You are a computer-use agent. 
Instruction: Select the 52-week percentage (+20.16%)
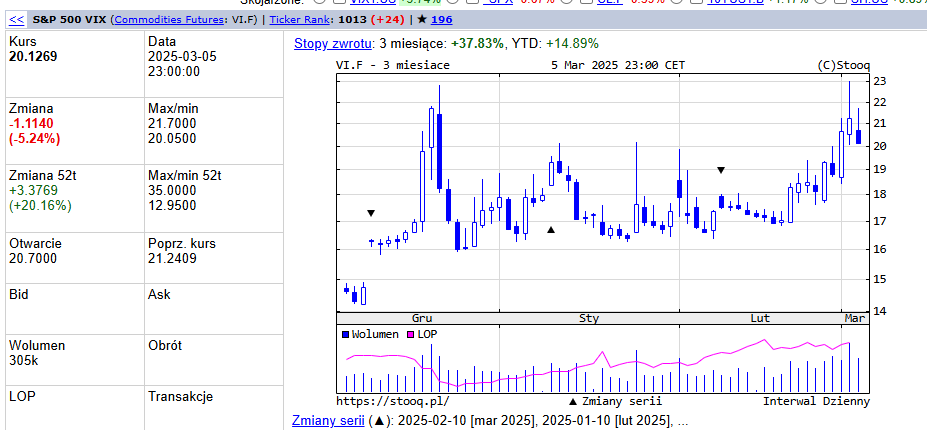point(40,205)
